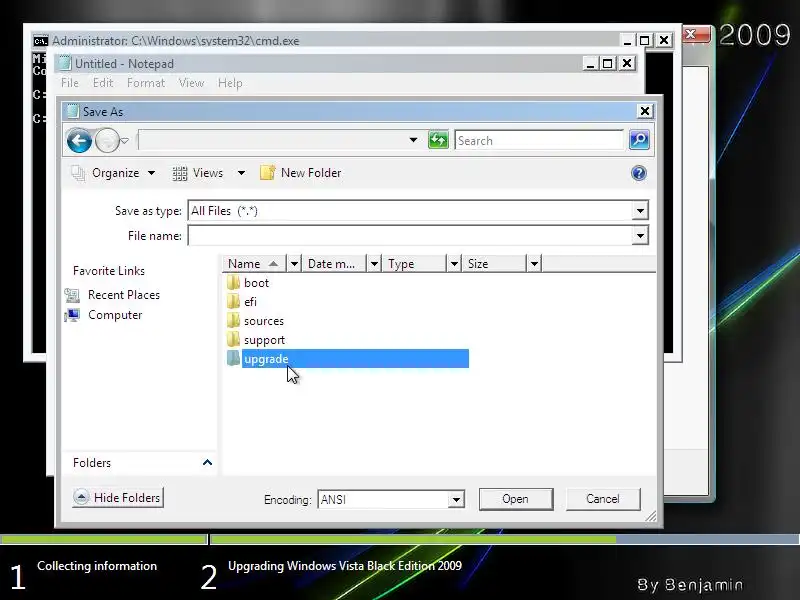This screenshot has width=800, height=600.
Task: Open Notepad's Help menu
Action: pyautogui.click(x=230, y=83)
